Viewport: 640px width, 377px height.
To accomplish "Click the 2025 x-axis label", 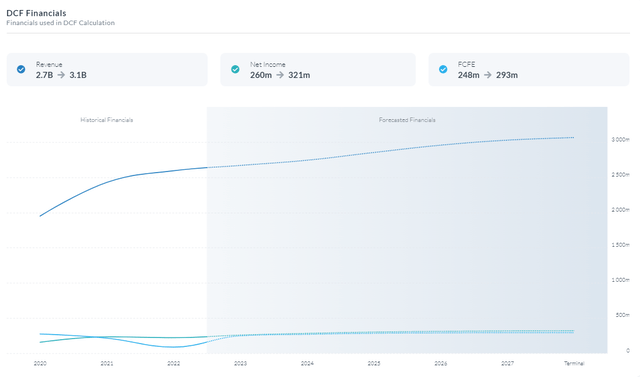I will (374, 364).
